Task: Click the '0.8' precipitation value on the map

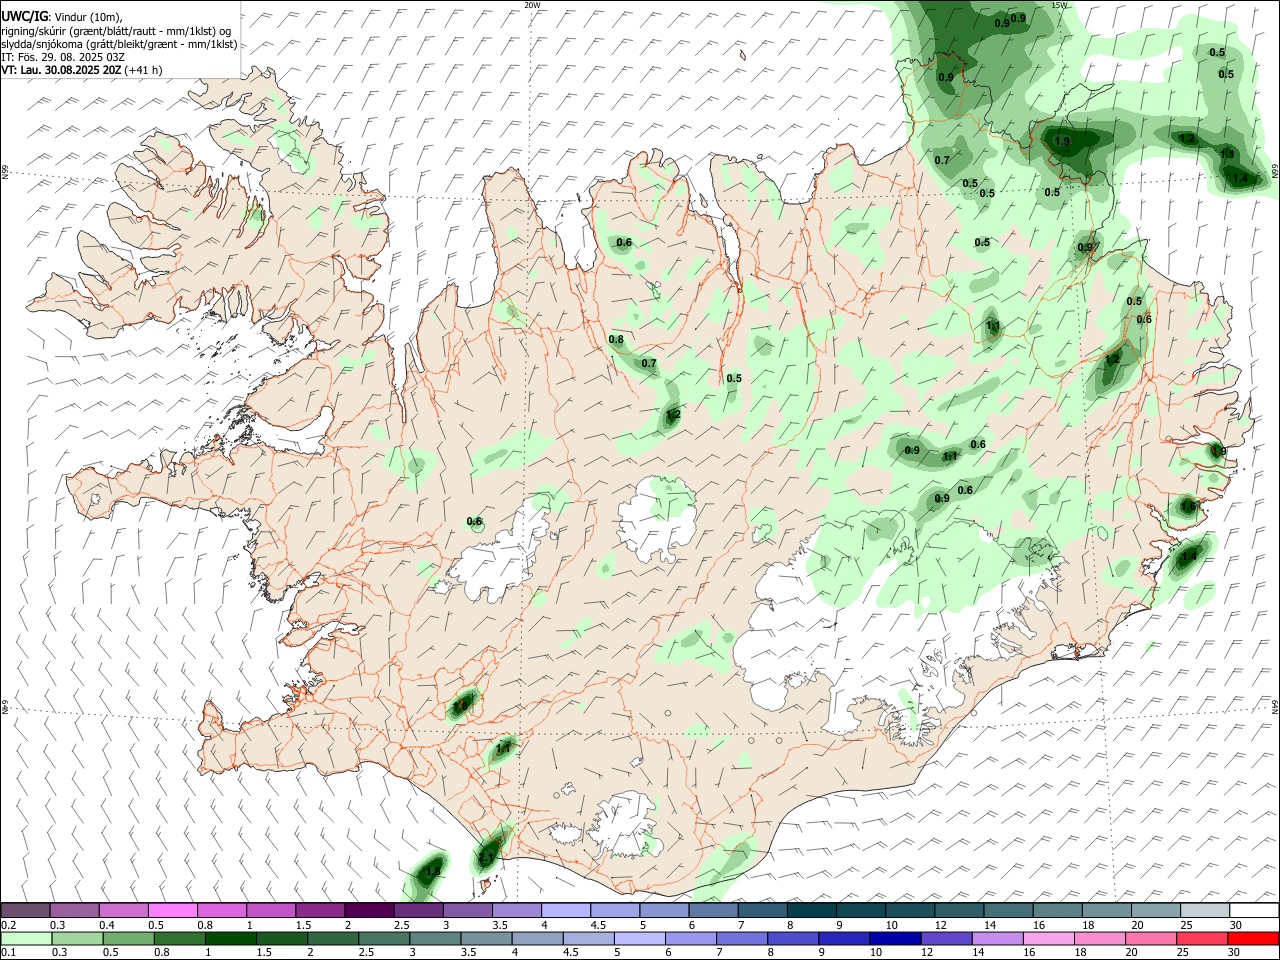Action: (x=616, y=340)
